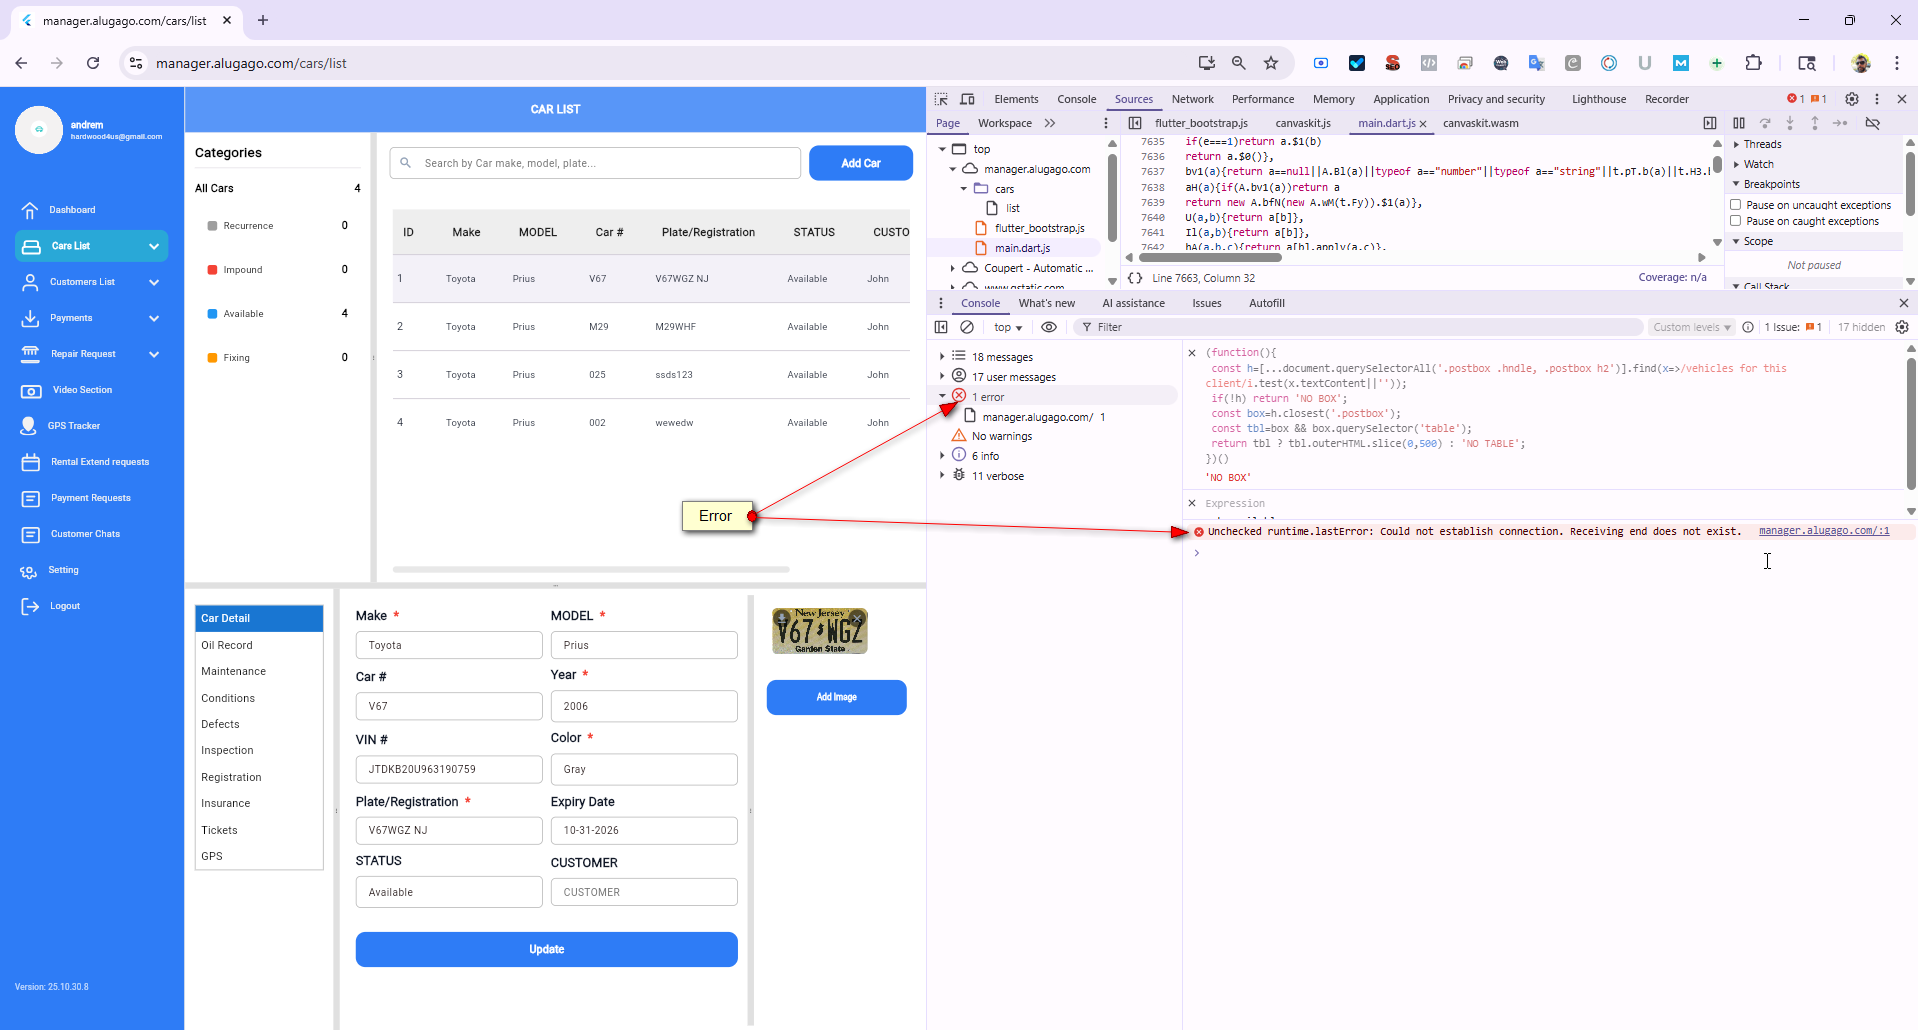Click the DevTools inspect element picker icon
The height and width of the screenshot is (1030, 1918).
pos(941,99)
